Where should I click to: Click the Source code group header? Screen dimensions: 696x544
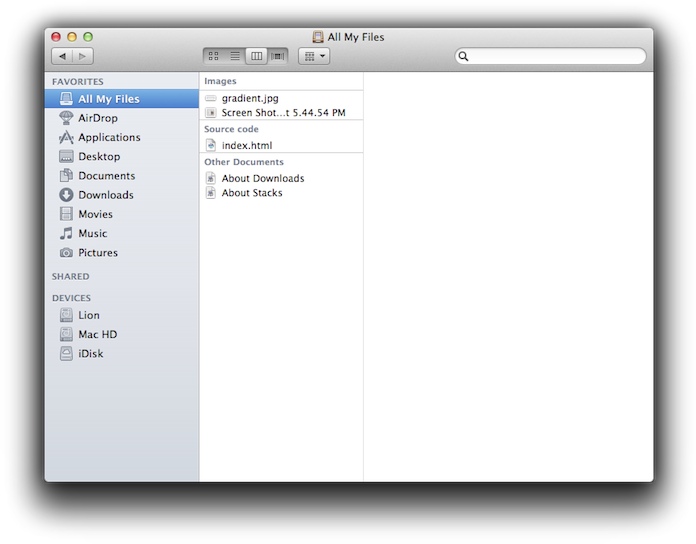point(231,129)
